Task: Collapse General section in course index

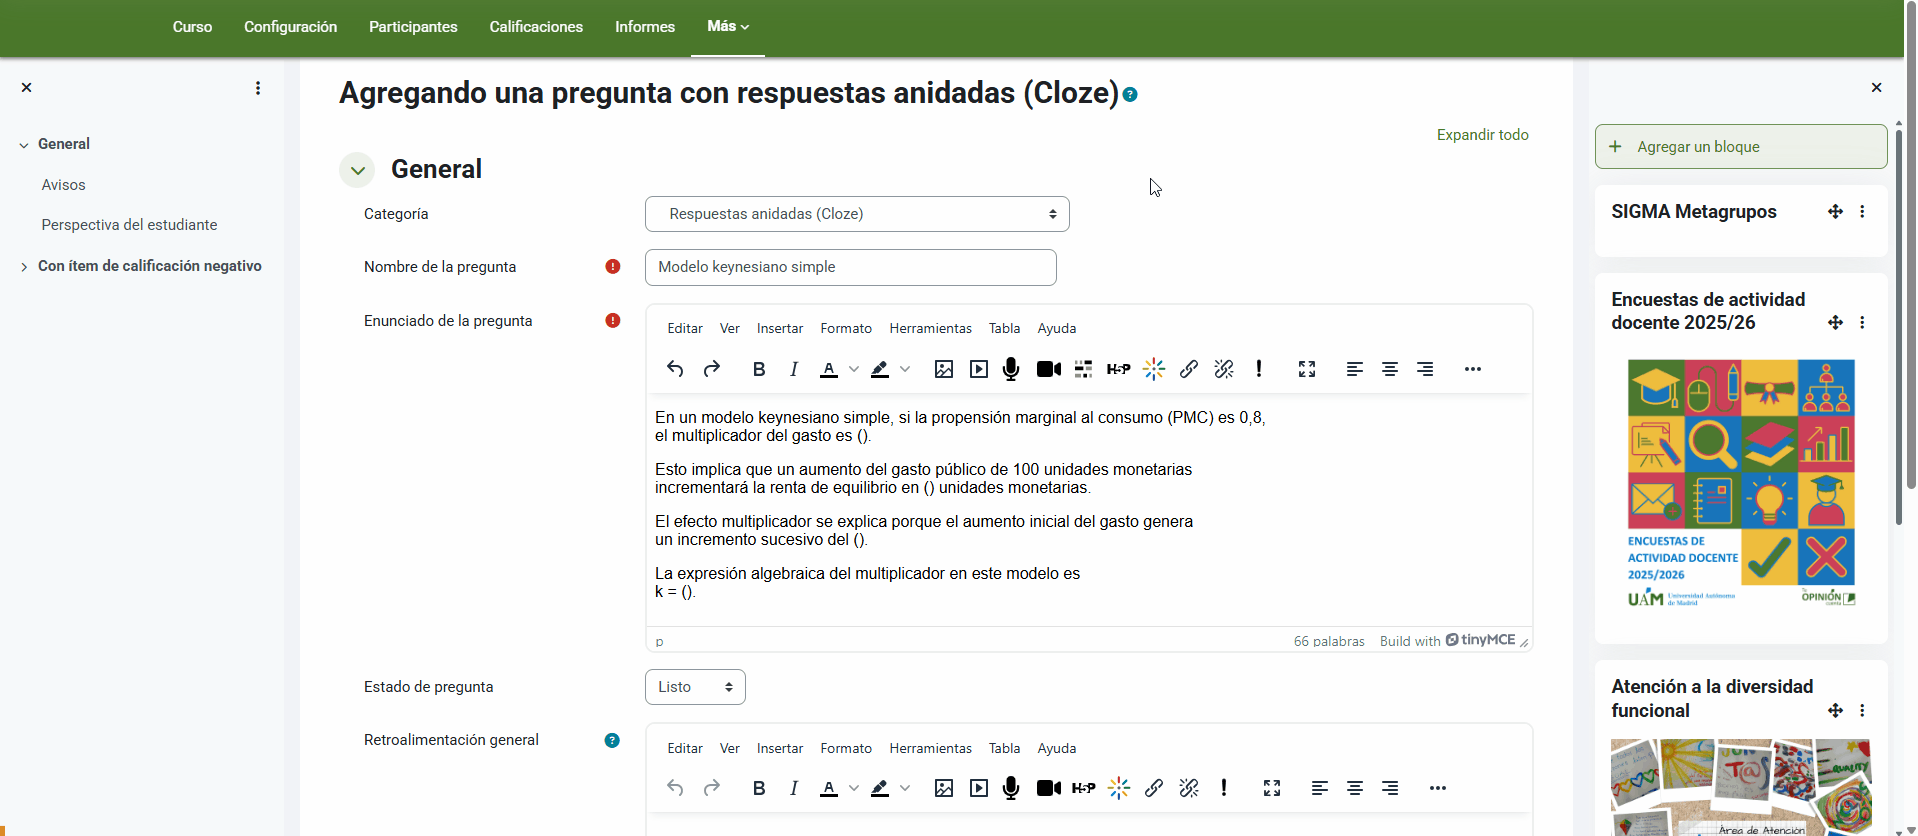Action: click(x=24, y=145)
